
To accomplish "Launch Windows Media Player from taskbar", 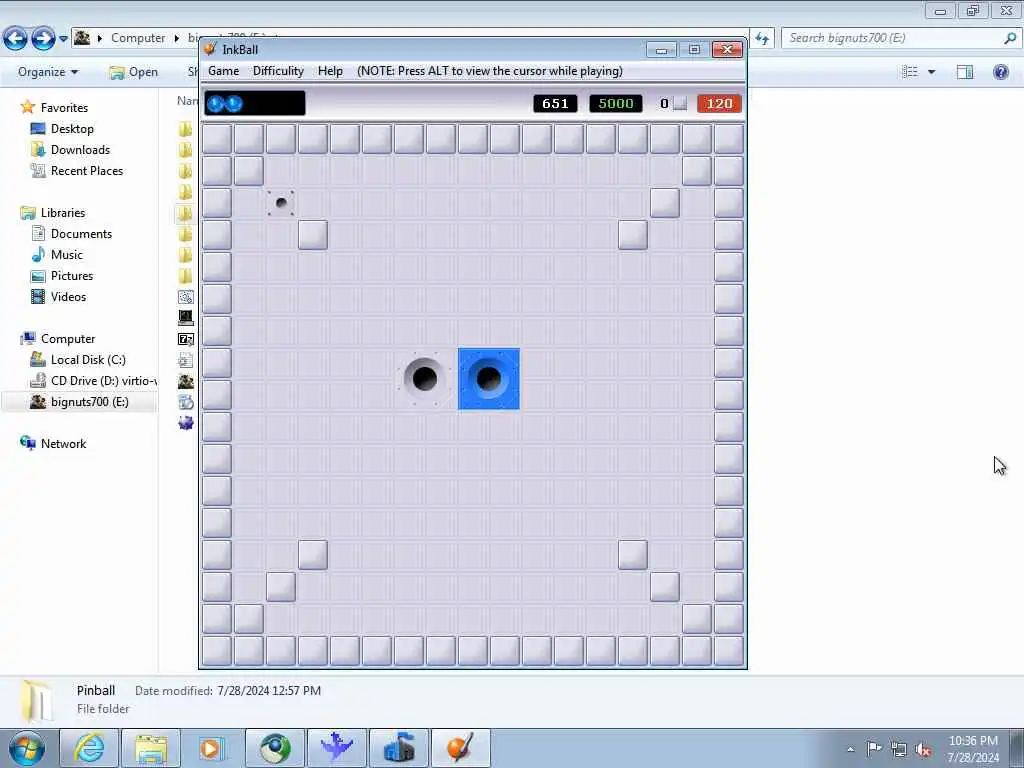I will 212,748.
